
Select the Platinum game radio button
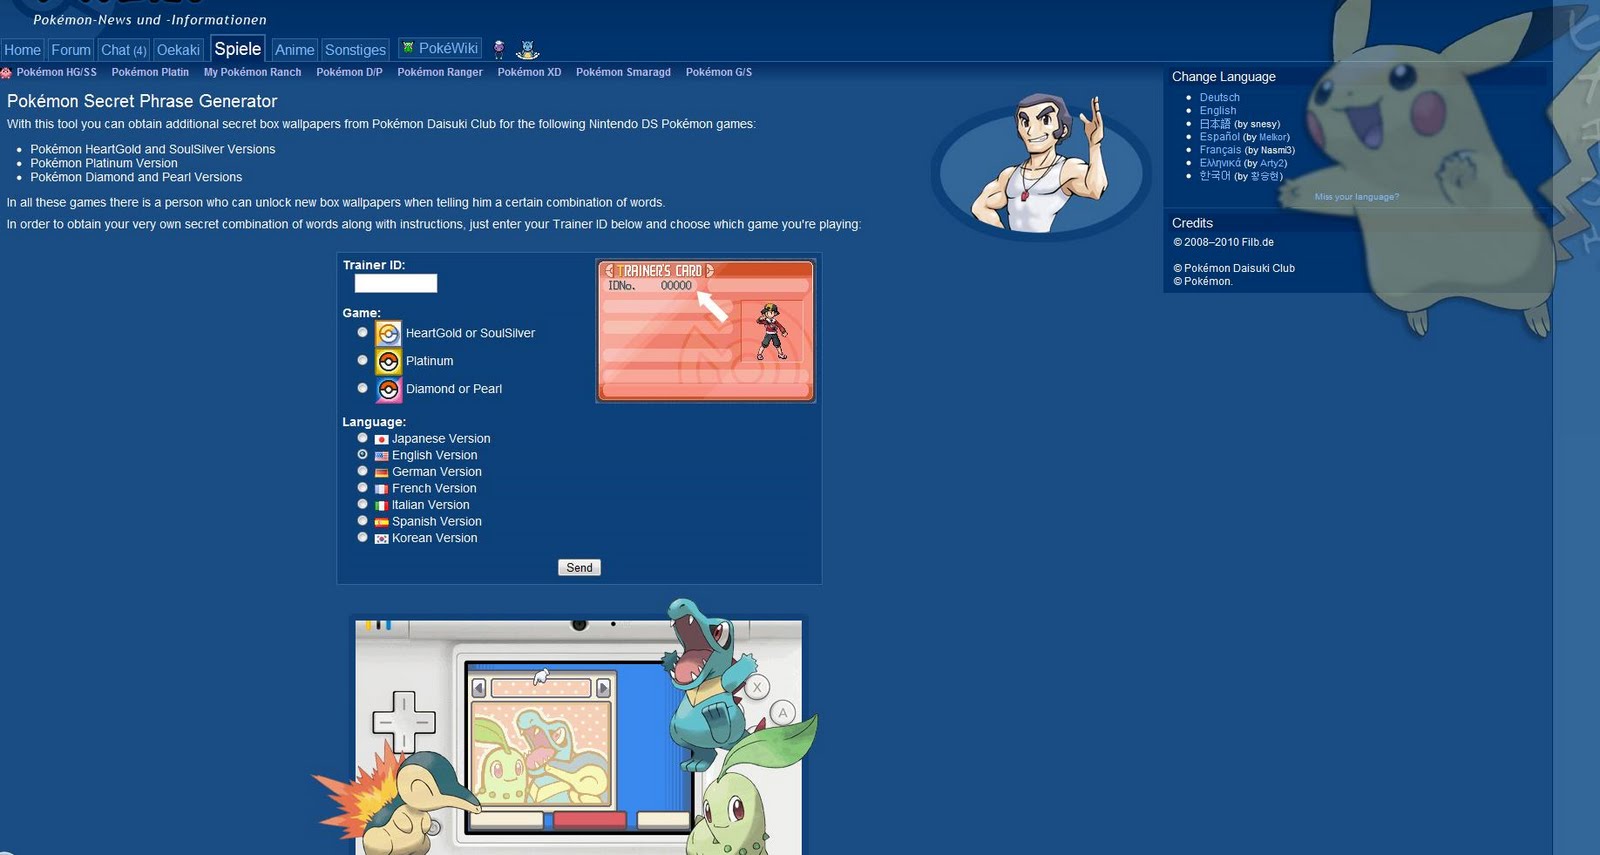coord(362,360)
